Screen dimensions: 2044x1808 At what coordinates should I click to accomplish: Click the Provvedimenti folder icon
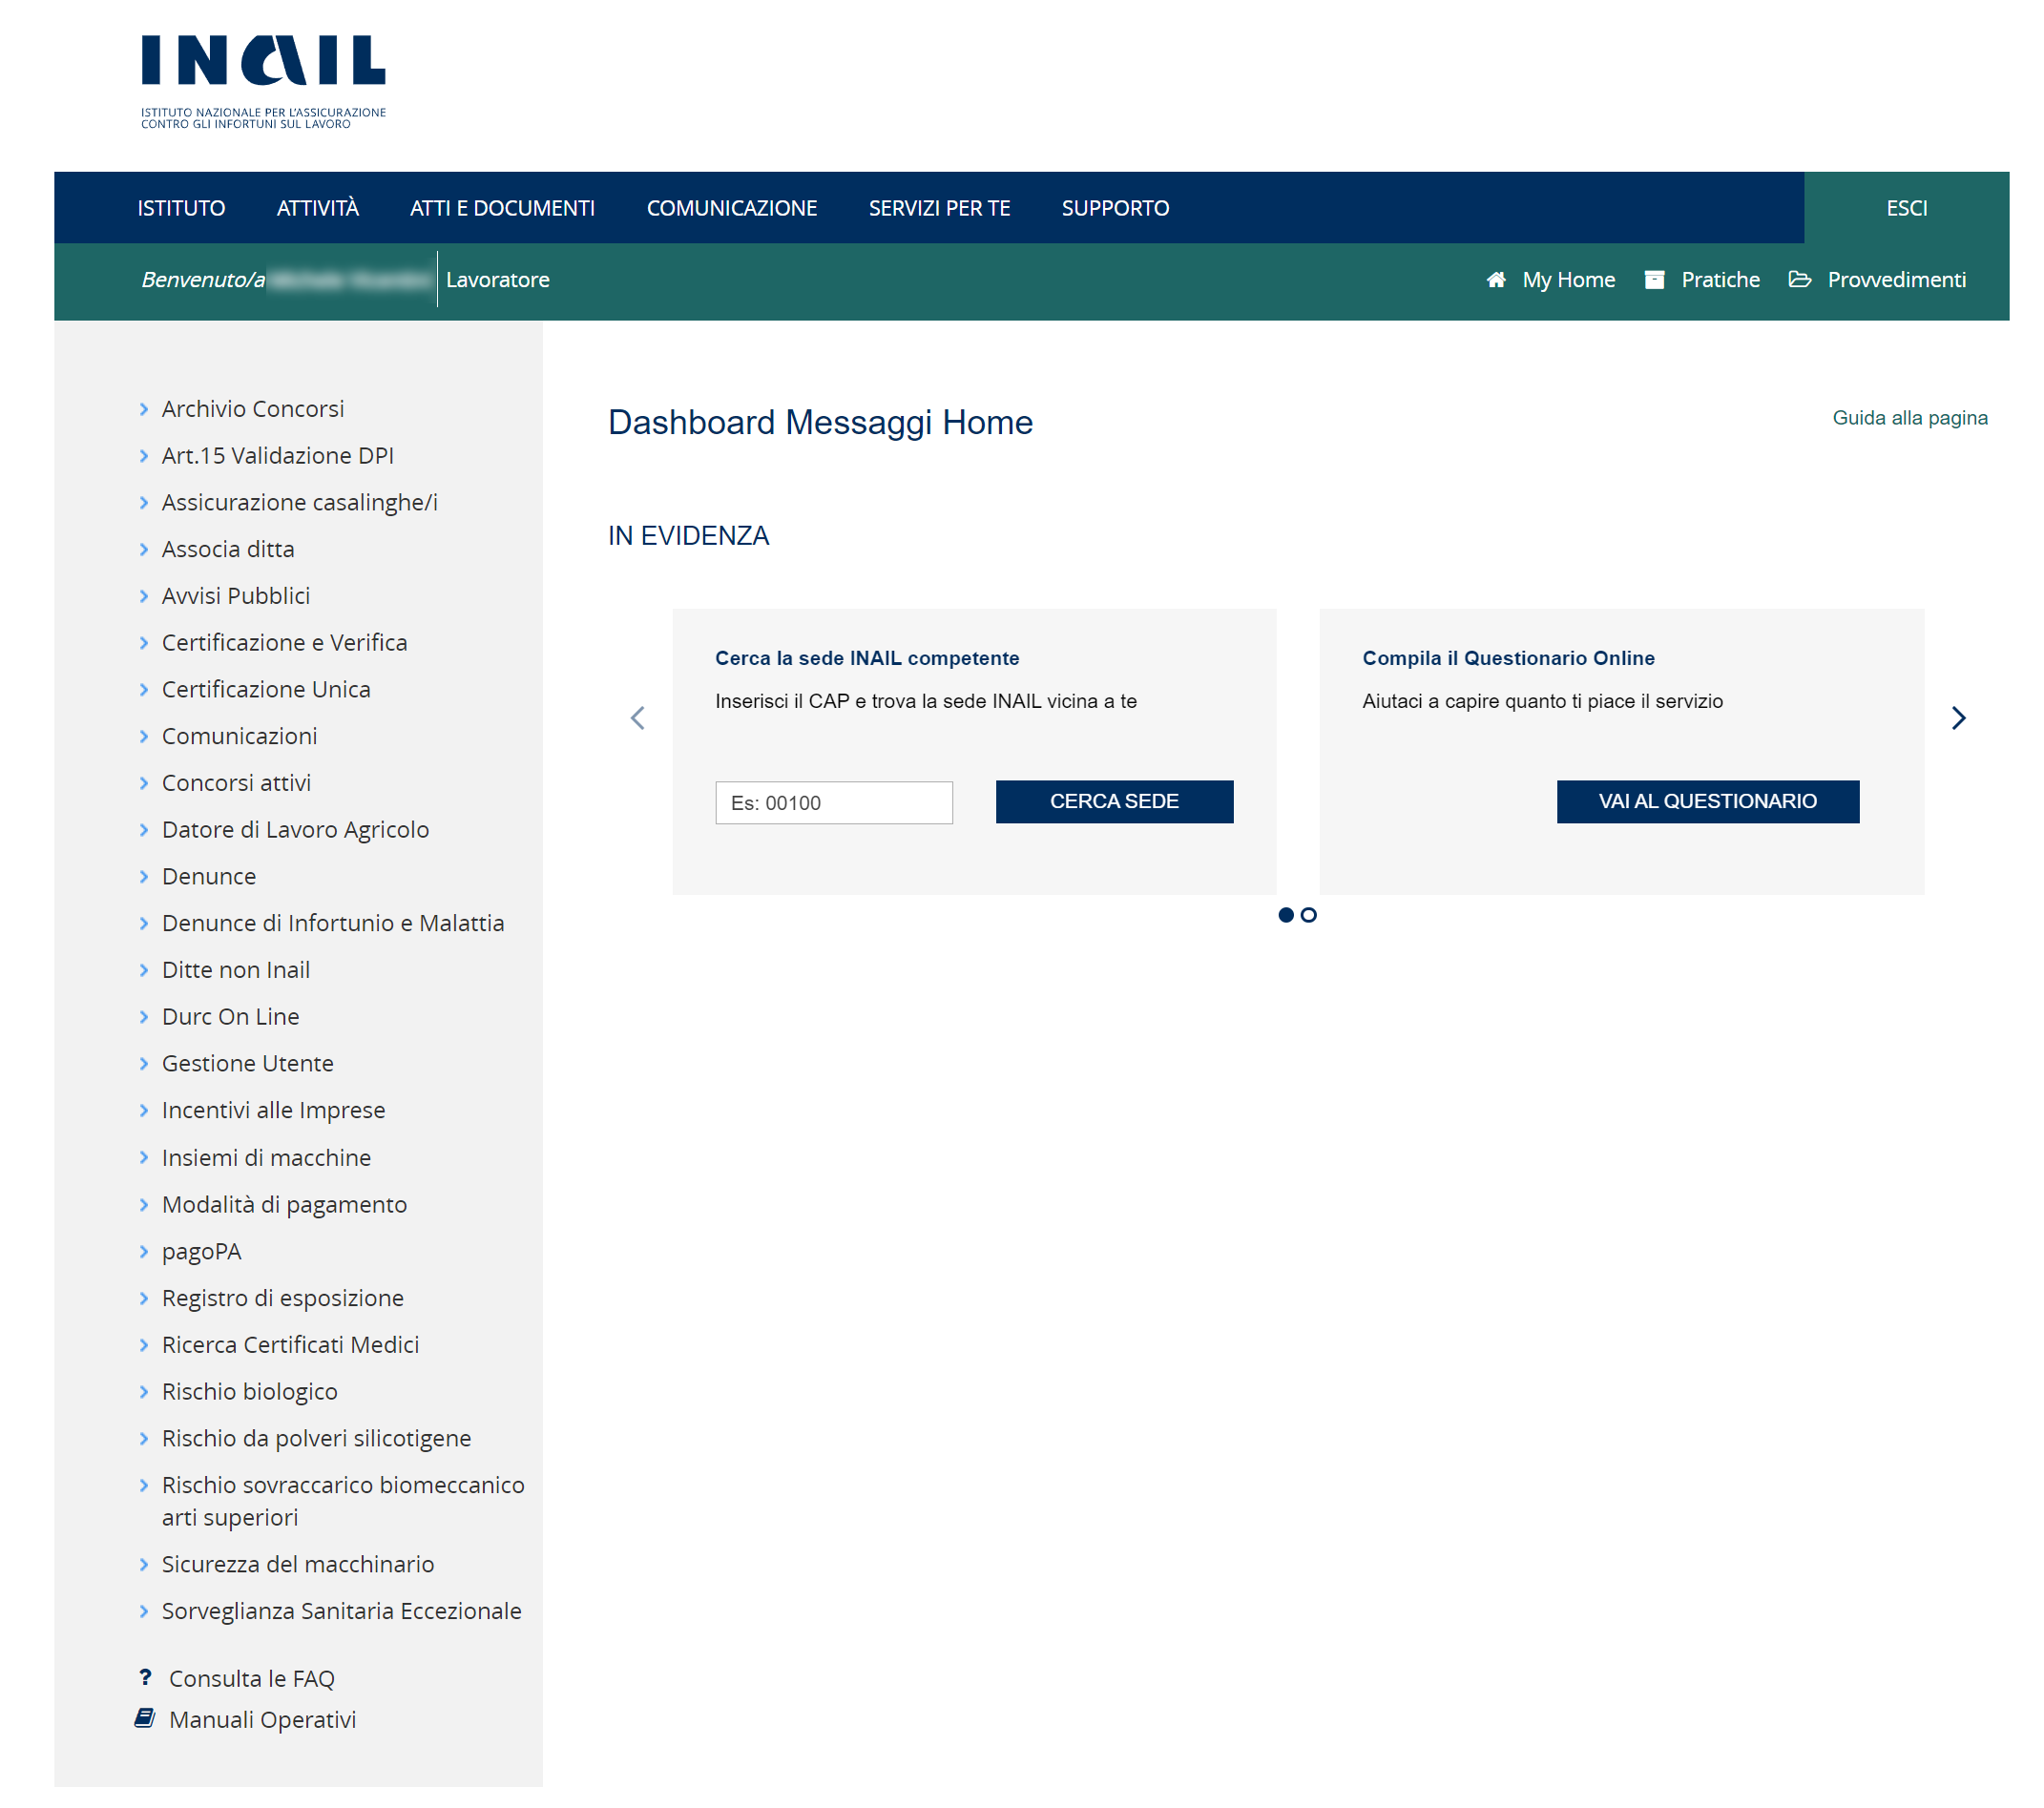point(1799,280)
